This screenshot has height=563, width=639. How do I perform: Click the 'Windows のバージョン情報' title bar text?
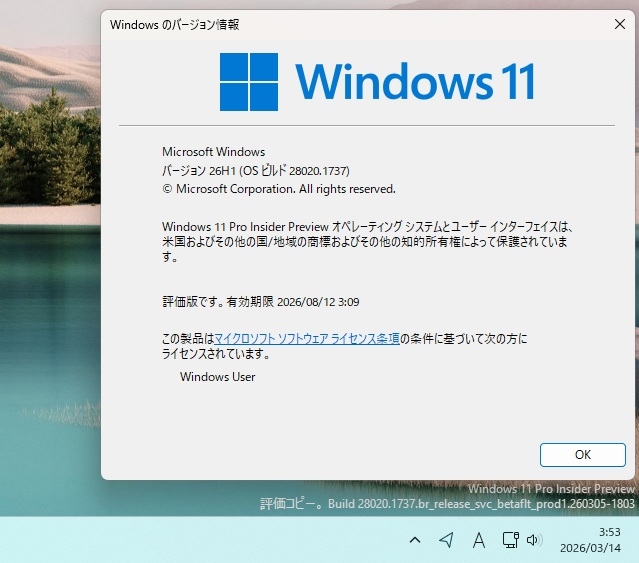pyautogui.click(x=174, y=25)
